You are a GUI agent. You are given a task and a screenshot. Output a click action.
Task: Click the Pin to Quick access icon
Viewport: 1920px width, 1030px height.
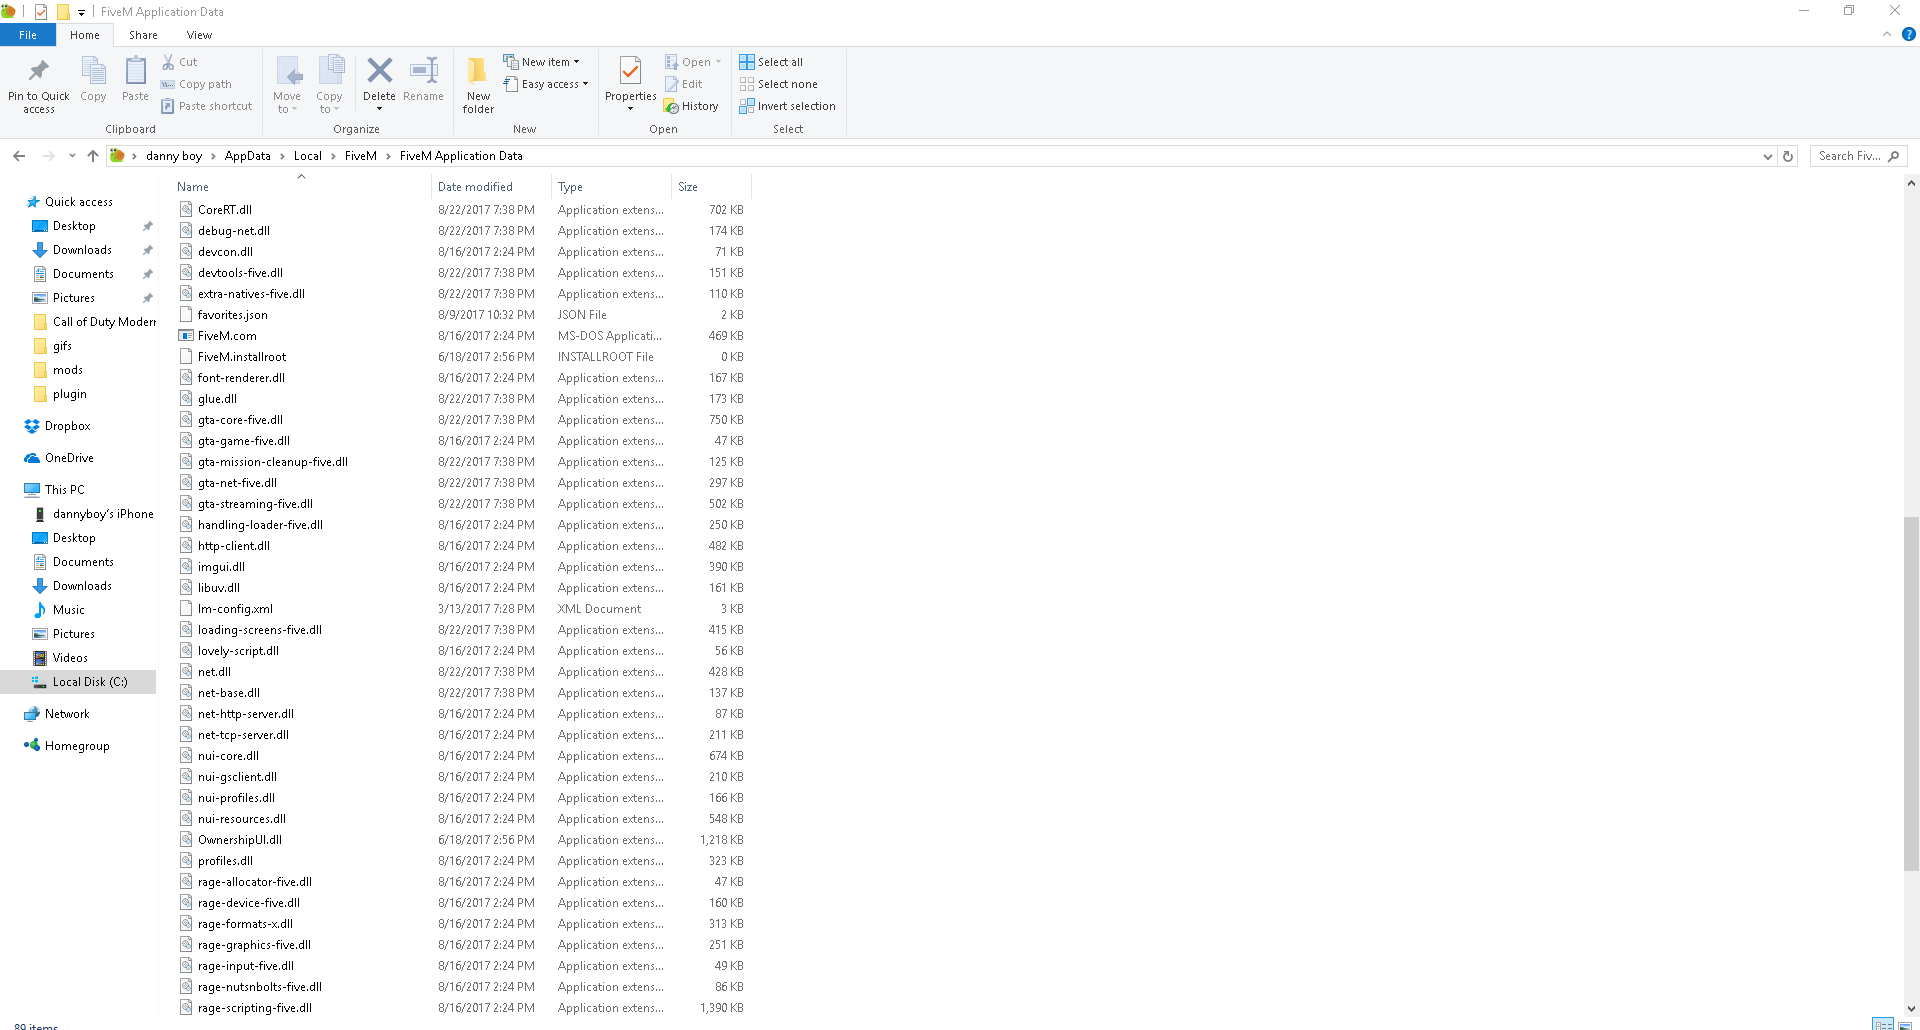[39, 72]
